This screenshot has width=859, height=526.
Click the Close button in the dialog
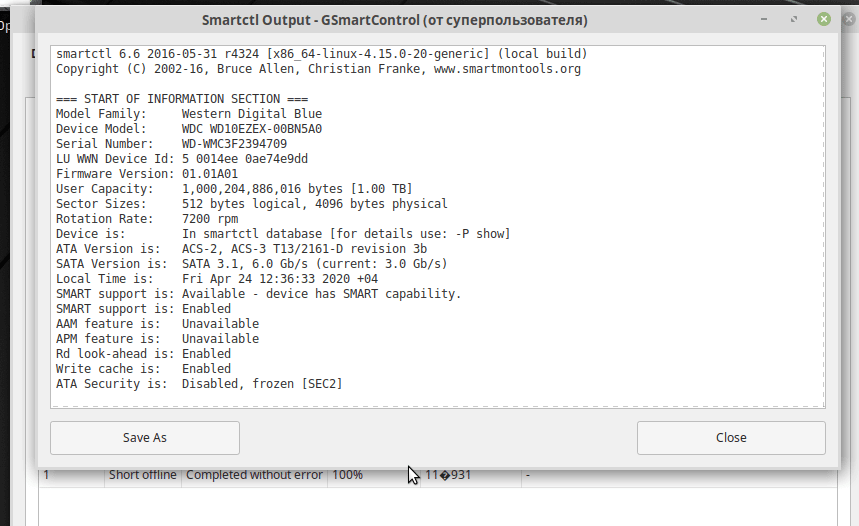pyautogui.click(x=731, y=437)
